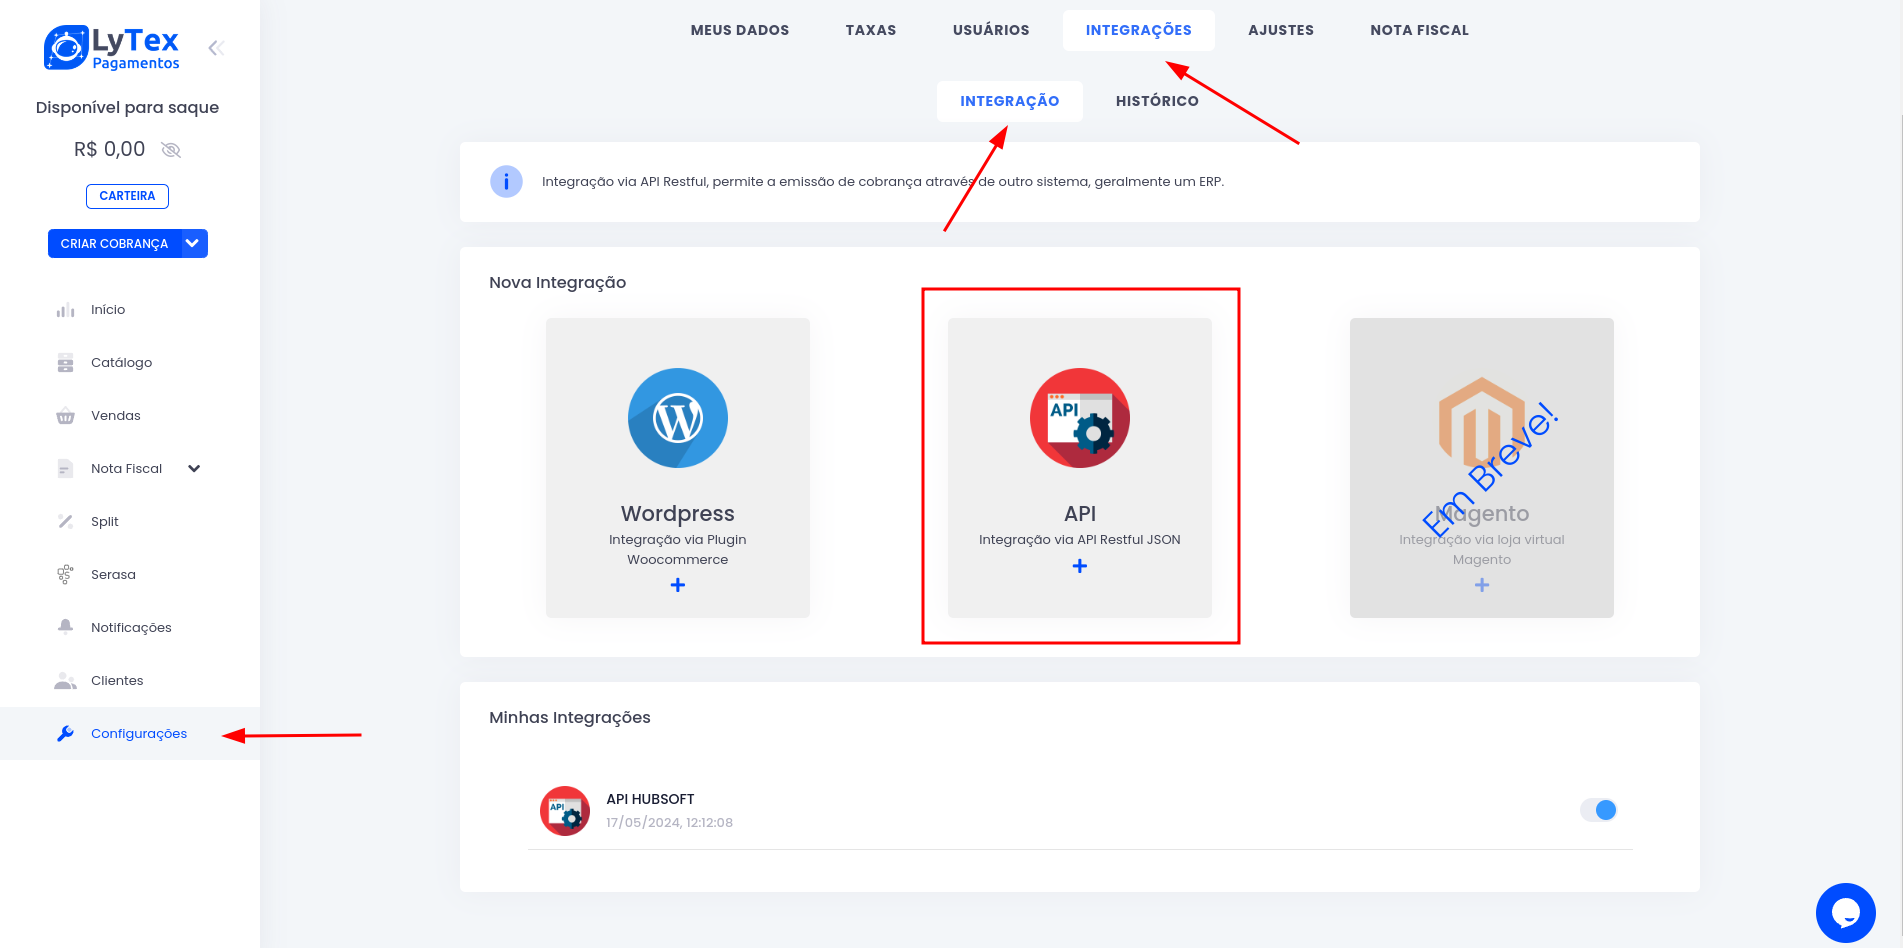Add API integration plus sign
The width and height of the screenshot is (1903, 948).
[1080, 566]
